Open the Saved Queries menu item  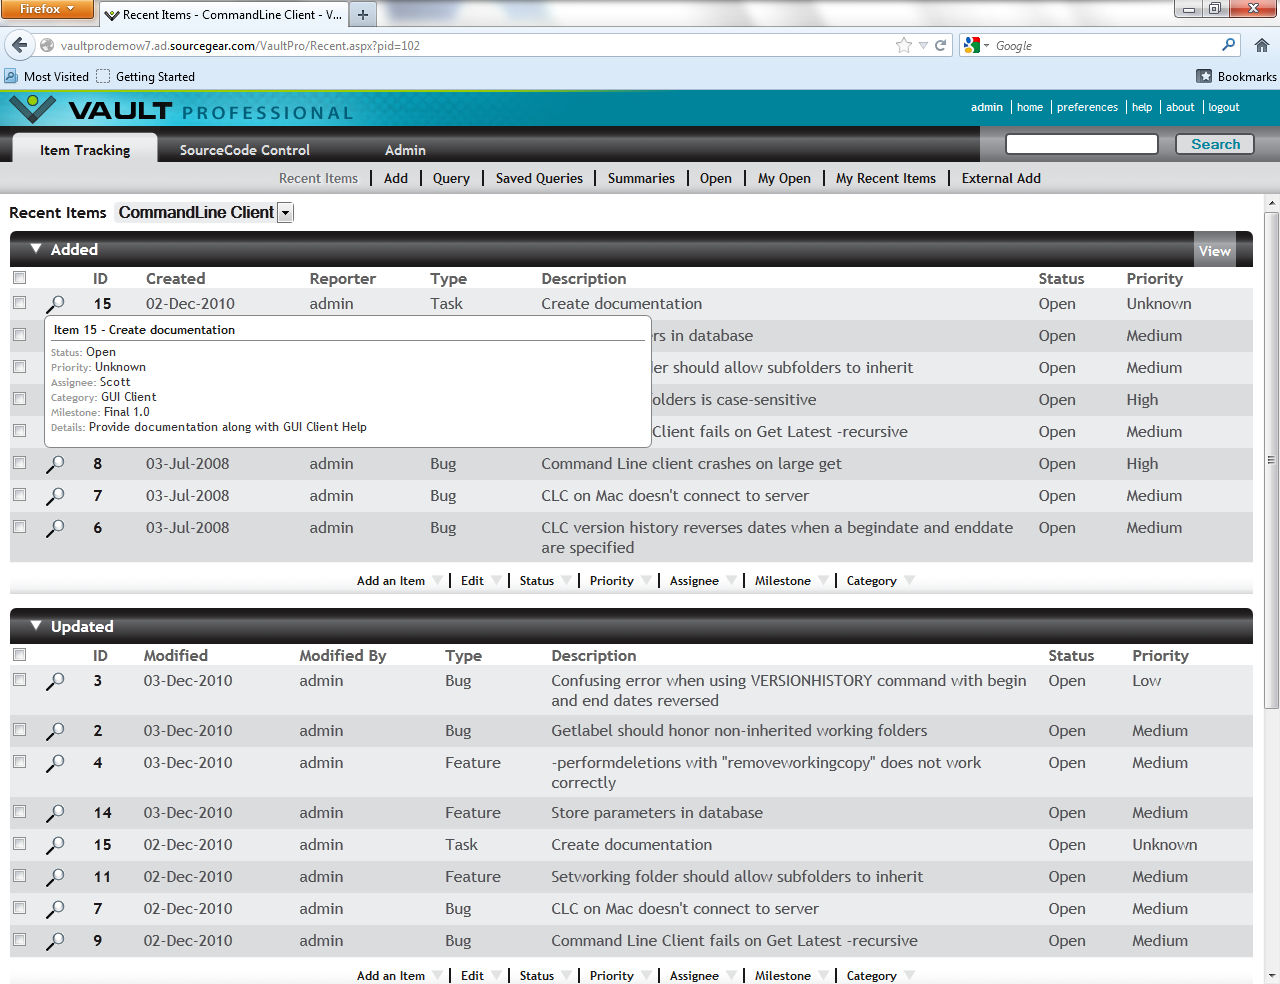click(x=539, y=178)
